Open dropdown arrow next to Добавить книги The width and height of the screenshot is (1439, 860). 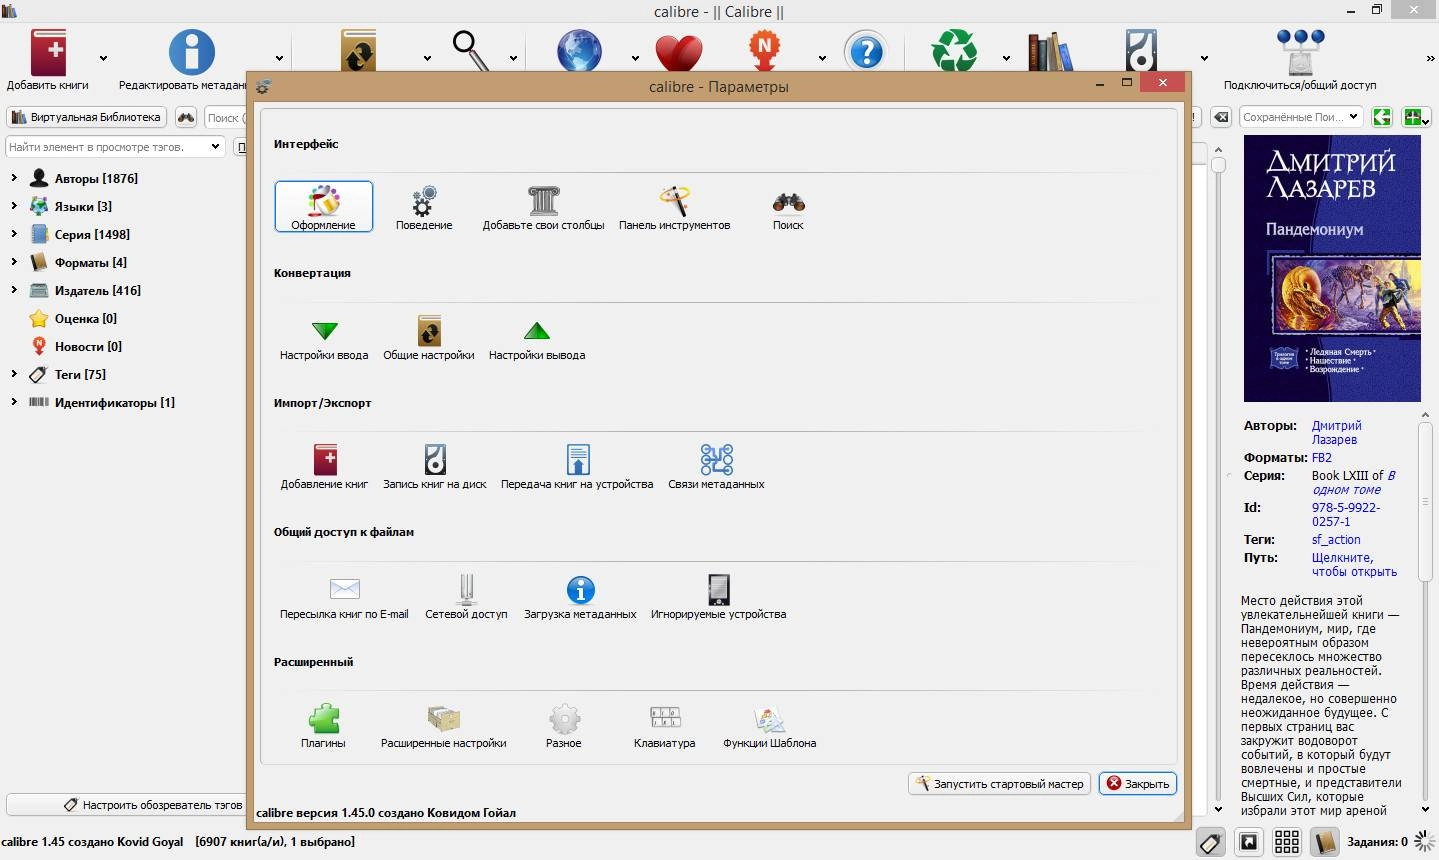pyautogui.click(x=103, y=59)
